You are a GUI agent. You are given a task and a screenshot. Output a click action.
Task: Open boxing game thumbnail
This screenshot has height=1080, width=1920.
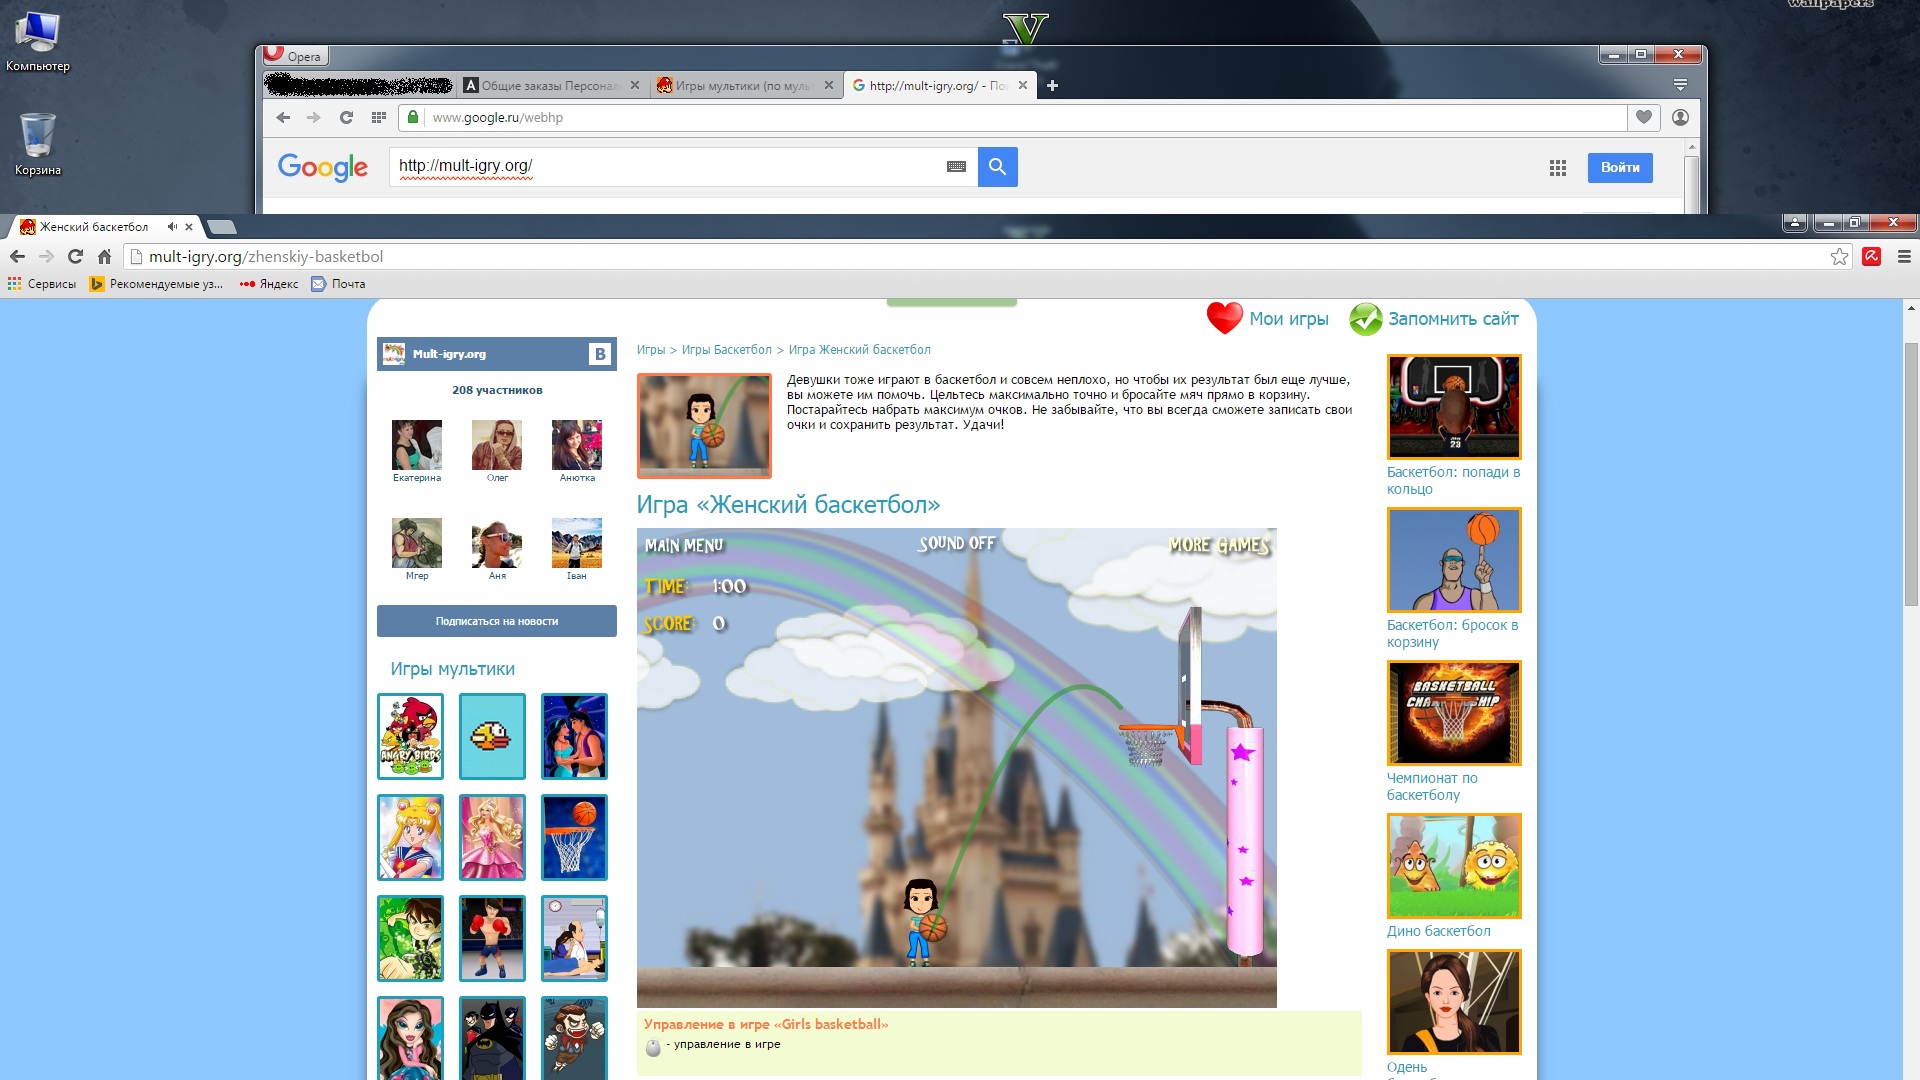[492, 938]
